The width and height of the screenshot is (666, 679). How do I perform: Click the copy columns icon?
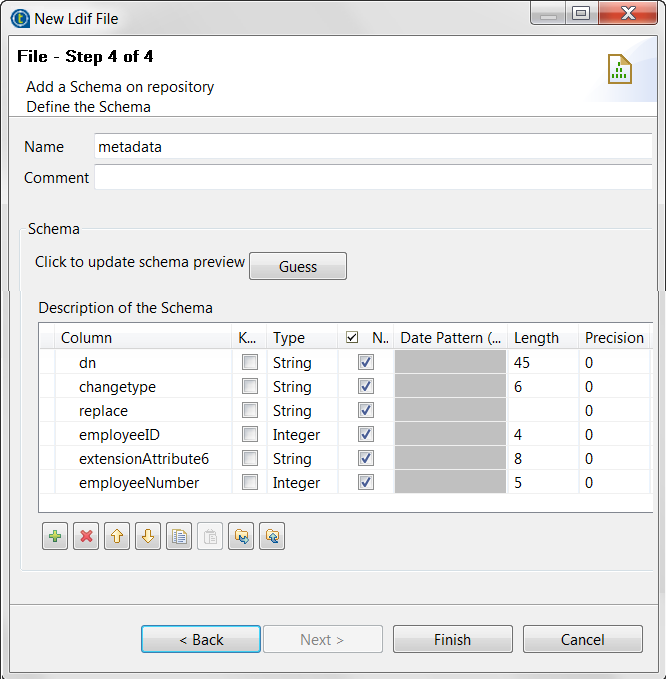point(179,536)
